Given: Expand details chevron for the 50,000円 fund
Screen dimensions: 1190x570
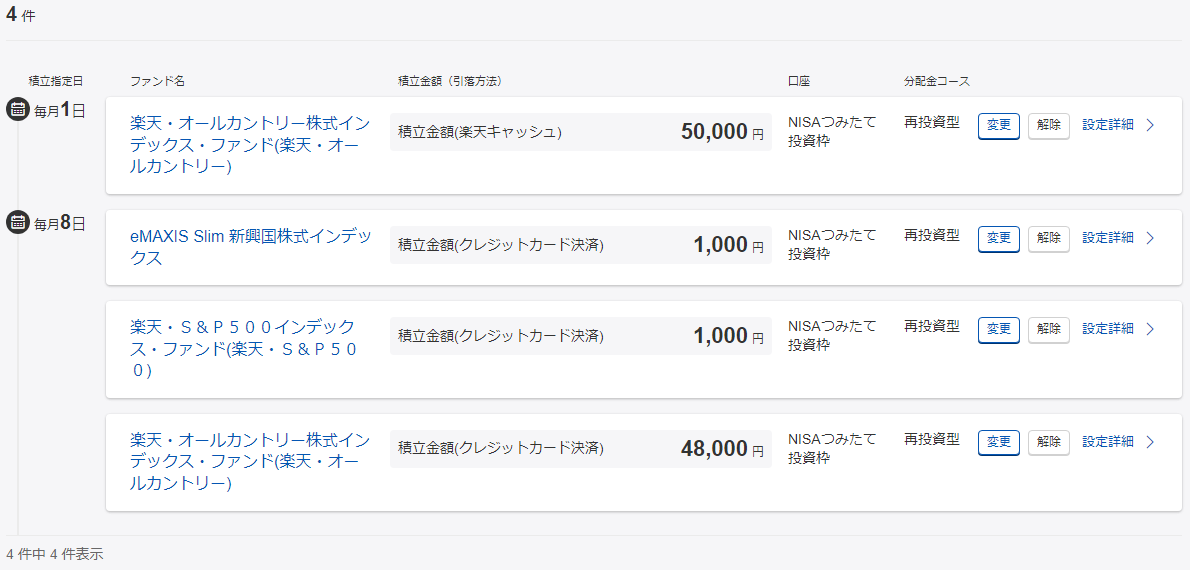Looking at the screenshot, I should click(x=1150, y=125).
